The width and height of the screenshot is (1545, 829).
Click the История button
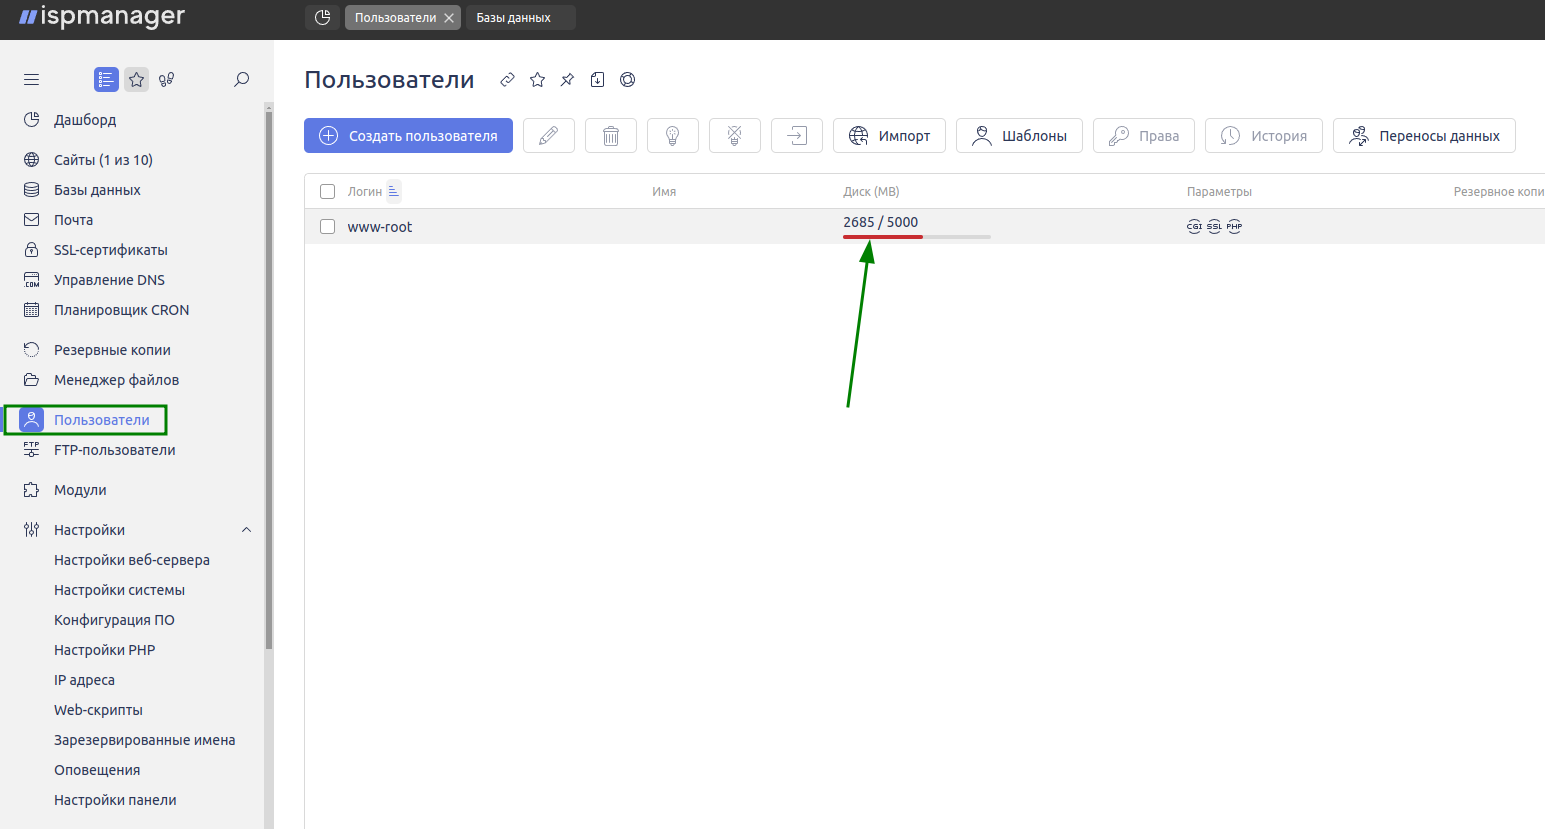pyautogui.click(x=1264, y=136)
